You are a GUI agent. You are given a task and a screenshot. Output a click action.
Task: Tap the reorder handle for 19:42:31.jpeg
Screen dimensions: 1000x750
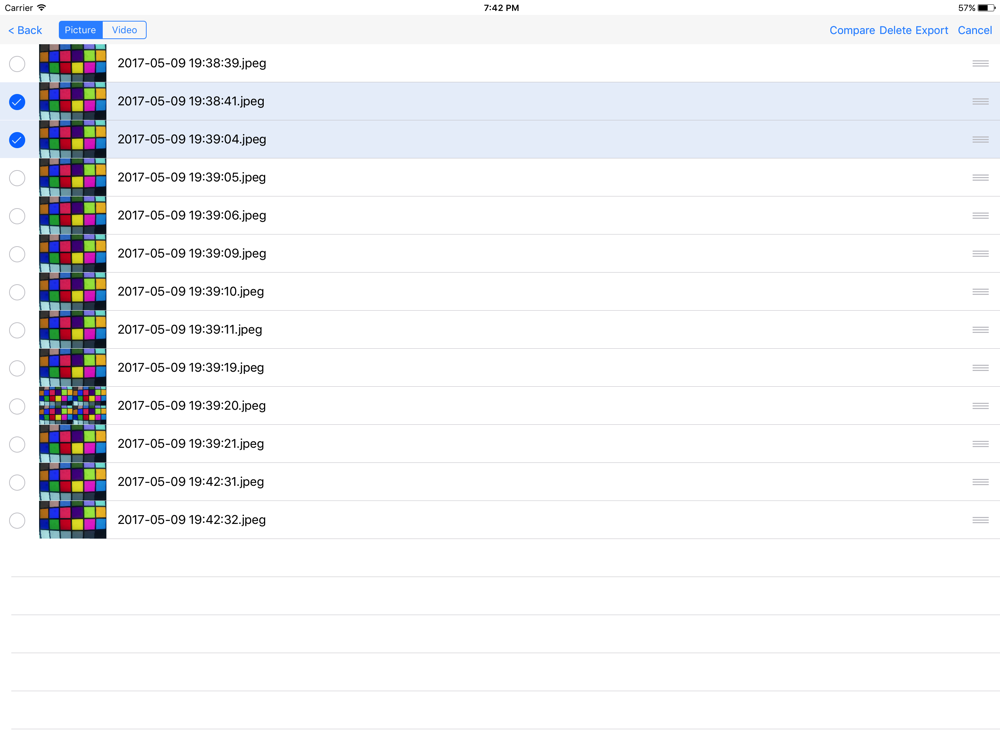(x=980, y=482)
